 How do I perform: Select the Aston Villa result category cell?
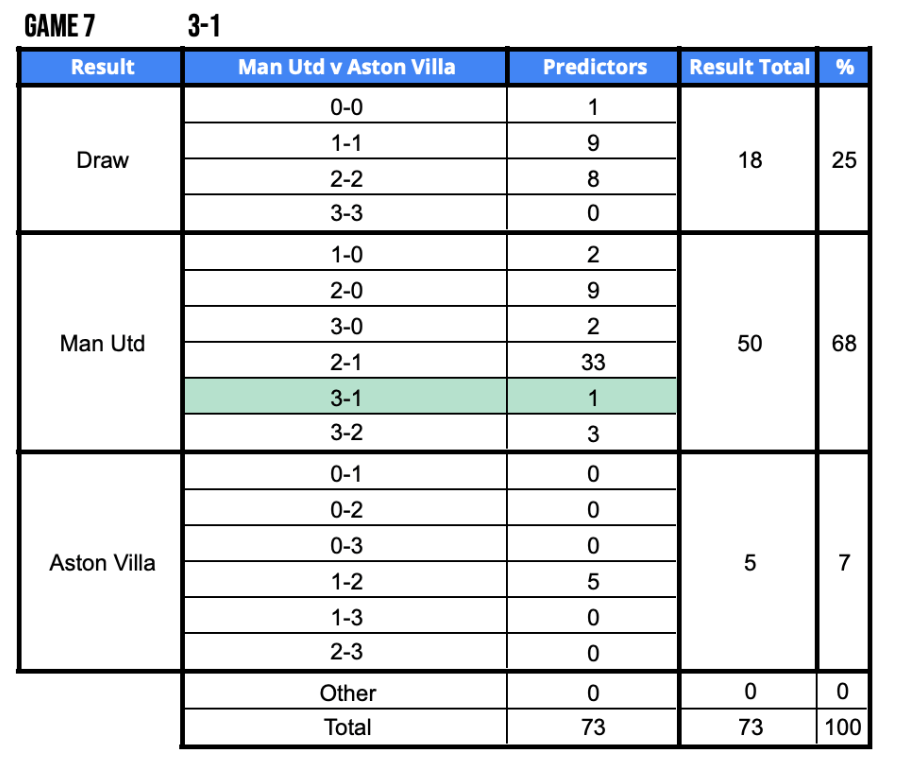point(102,563)
